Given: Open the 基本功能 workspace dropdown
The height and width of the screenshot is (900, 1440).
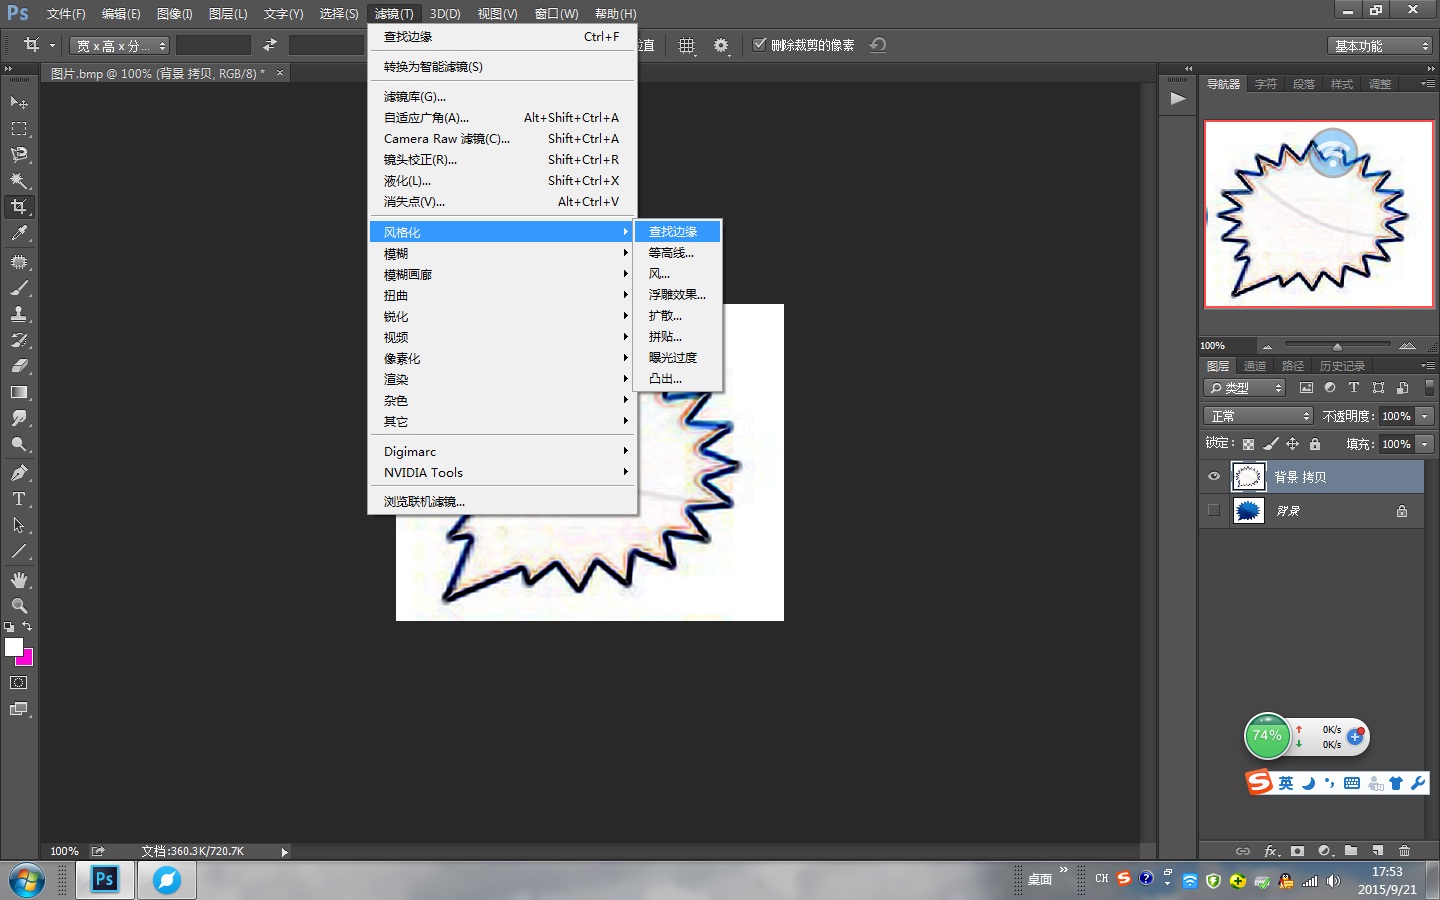Looking at the screenshot, I should [1381, 46].
